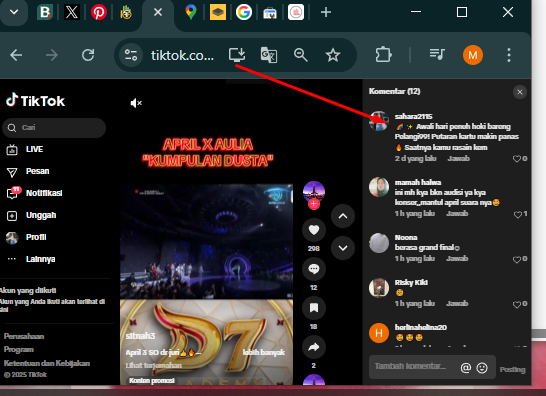This screenshot has width=546, height=396.
Task: Click the install app icon
Action: pos(237,55)
